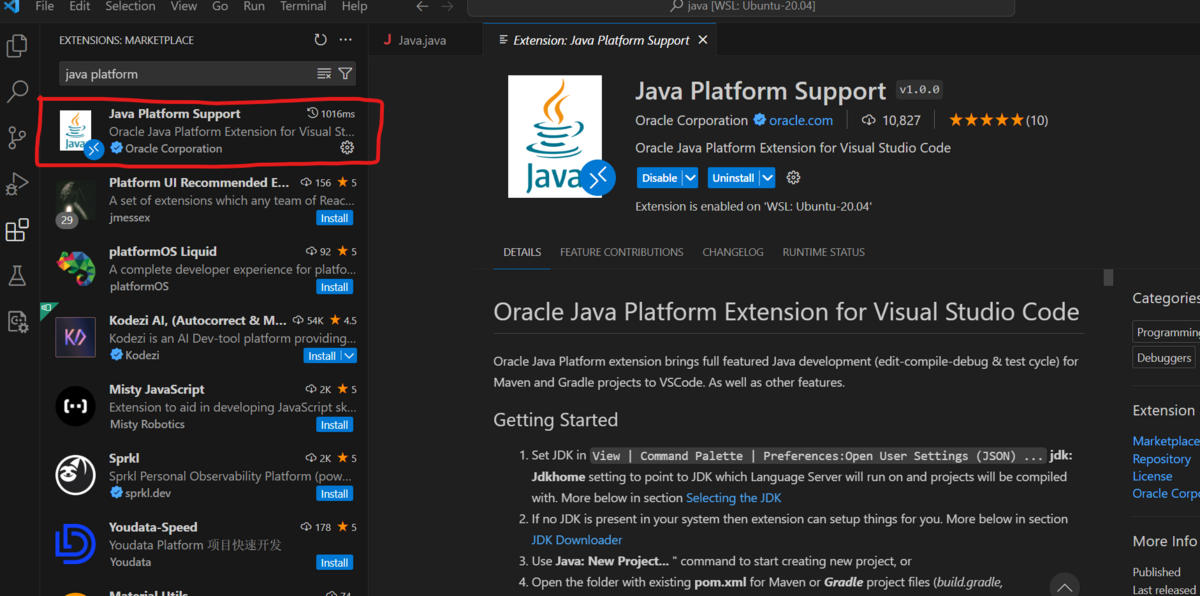
Task: Open the Edit menu
Action: pos(80,6)
